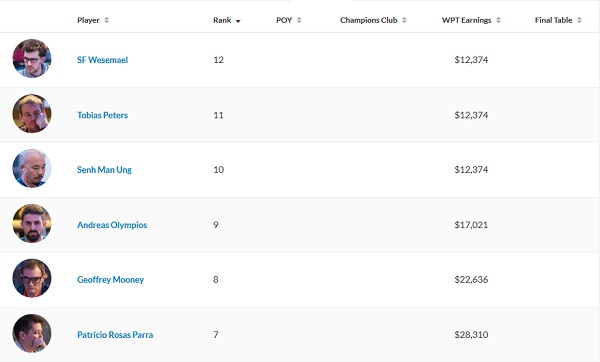The image size is (600, 362).
Task: Open the Senh Man Ung link
Action: tap(104, 170)
